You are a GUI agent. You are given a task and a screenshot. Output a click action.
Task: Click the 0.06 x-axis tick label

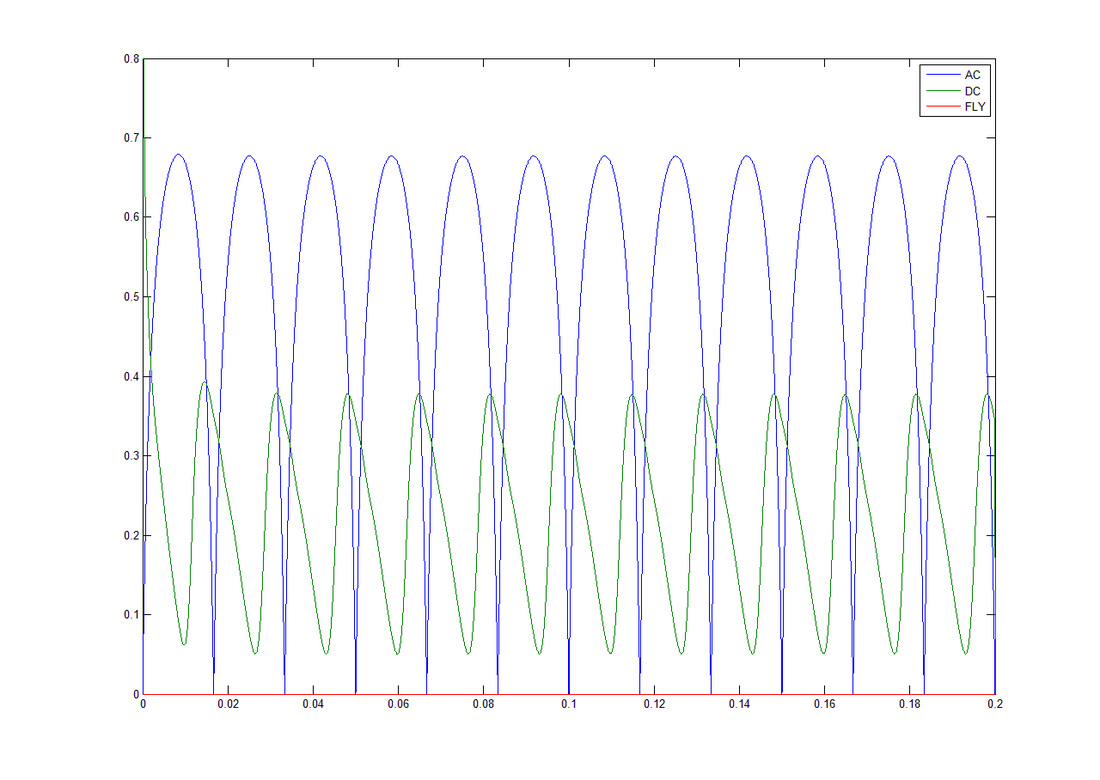coord(398,705)
